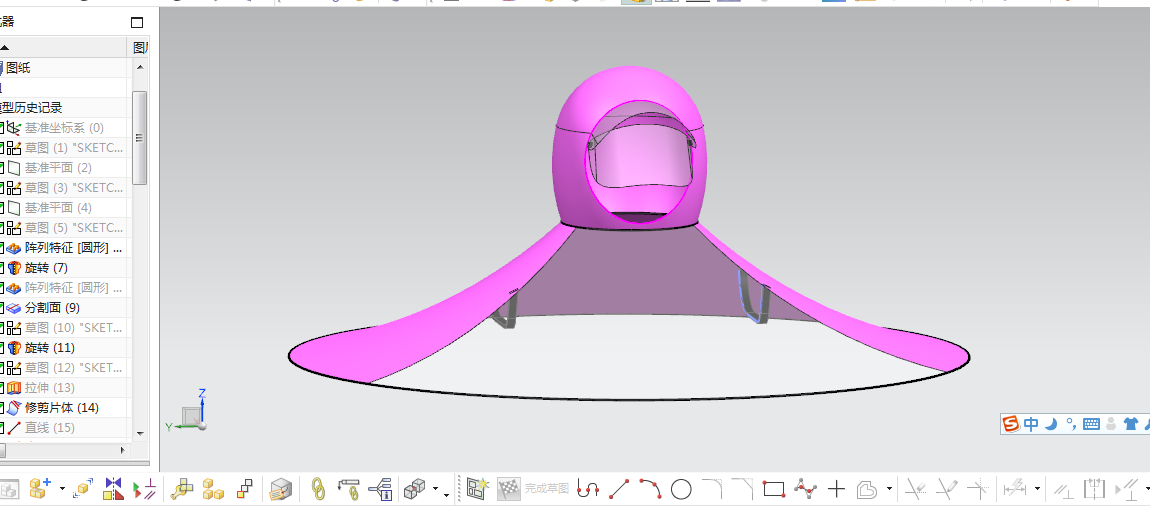Toggle checkbox for 修剪片体 (14) feature
Viewport: 1150px width, 509px height.
tap(1, 407)
